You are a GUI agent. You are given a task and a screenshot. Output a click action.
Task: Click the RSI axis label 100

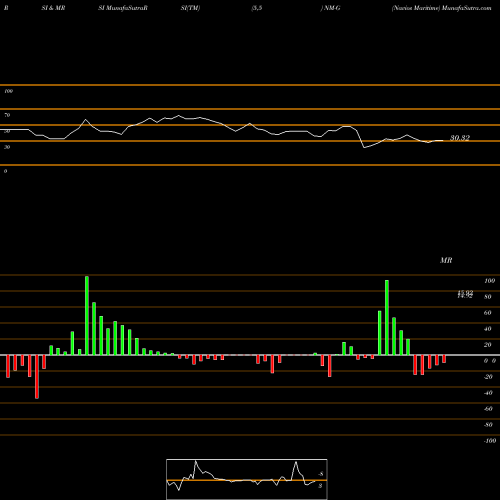click(8, 91)
